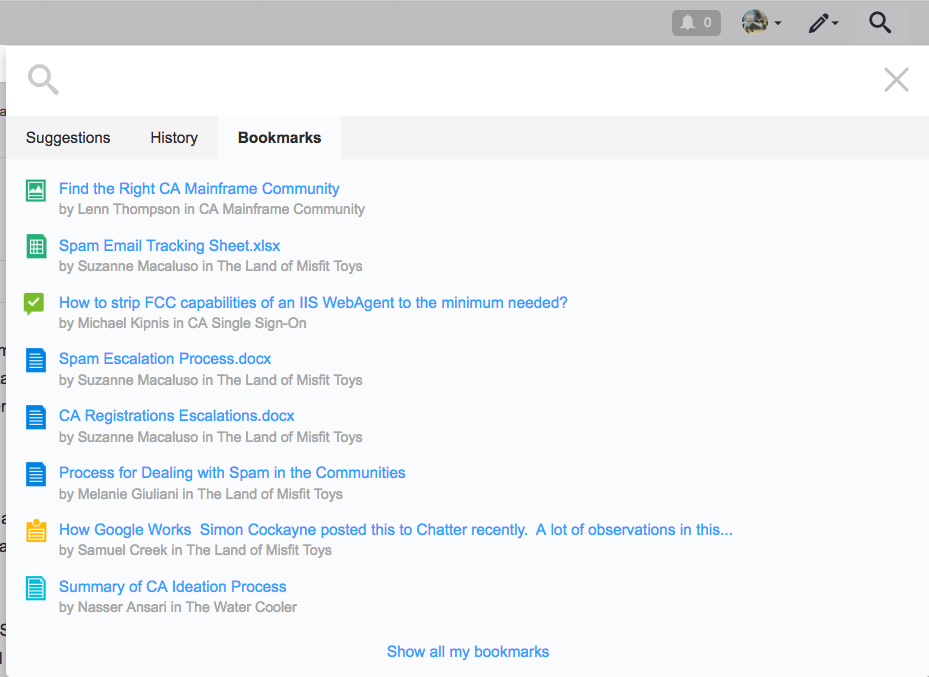Switch to the Suggestions tab

tap(68, 137)
